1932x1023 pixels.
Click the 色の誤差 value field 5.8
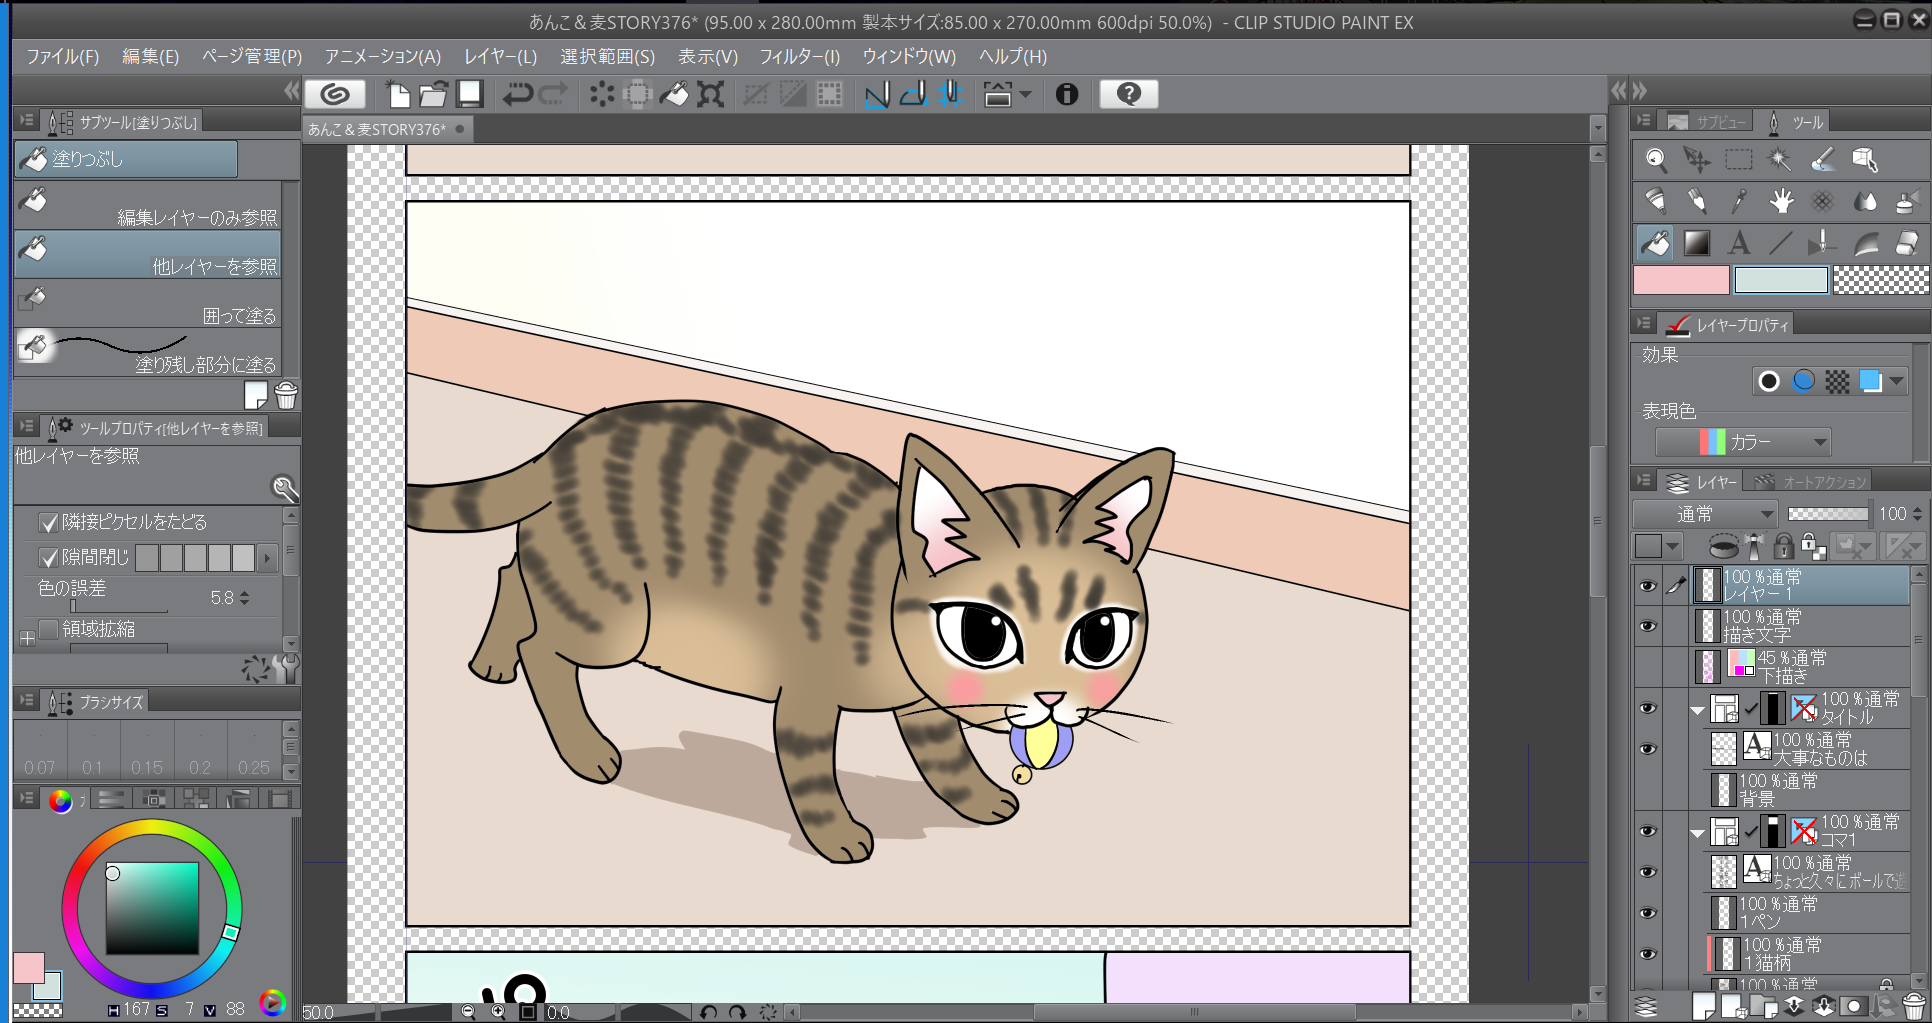(x=222, y=598)
